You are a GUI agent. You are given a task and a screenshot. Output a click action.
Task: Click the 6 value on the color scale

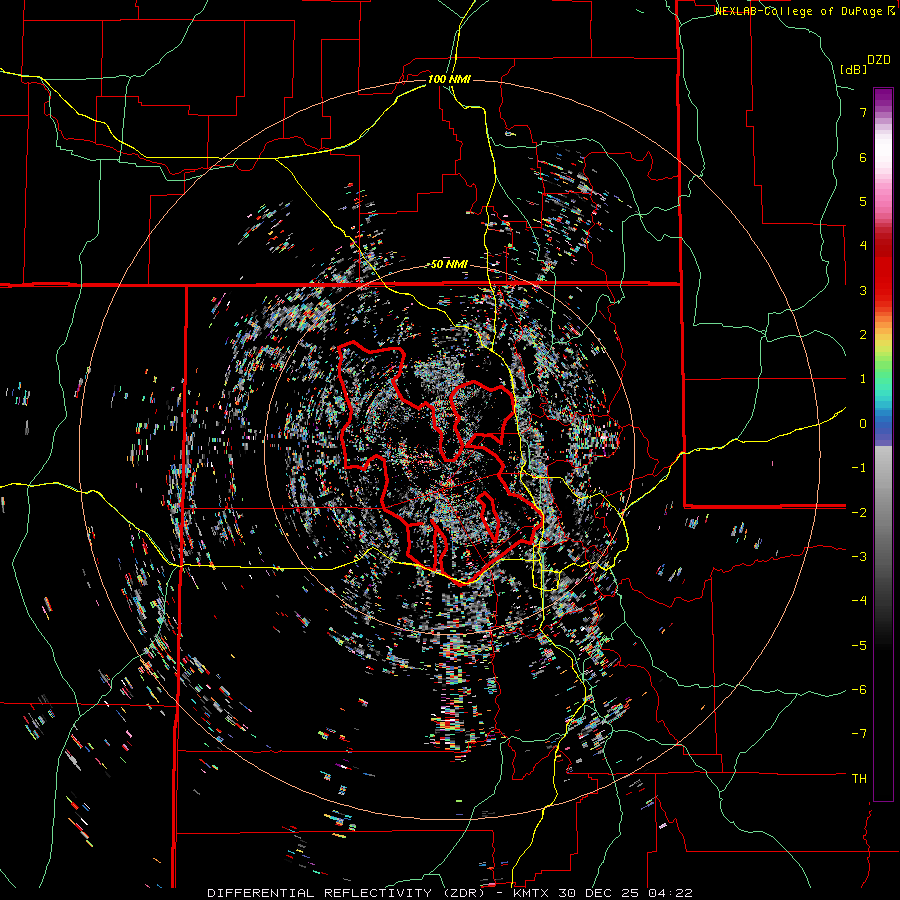pyautogui.click(x=863, y=157)
